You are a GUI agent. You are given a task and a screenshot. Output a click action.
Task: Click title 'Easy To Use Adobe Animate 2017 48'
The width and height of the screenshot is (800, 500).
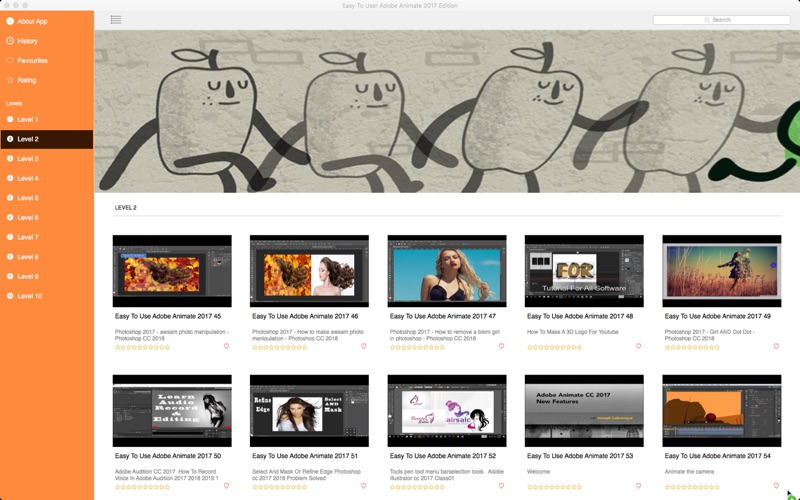click(x=580, y=316)
